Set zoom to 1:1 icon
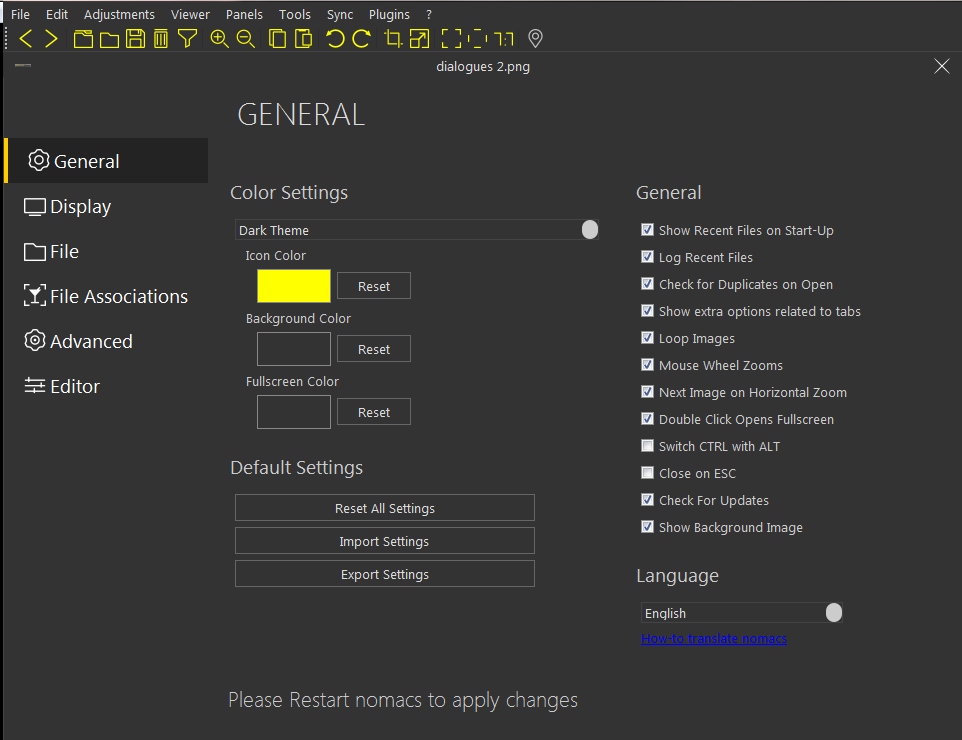Image resolution: width=962 pixels, height=740 pixels. [x=504, y=39]
